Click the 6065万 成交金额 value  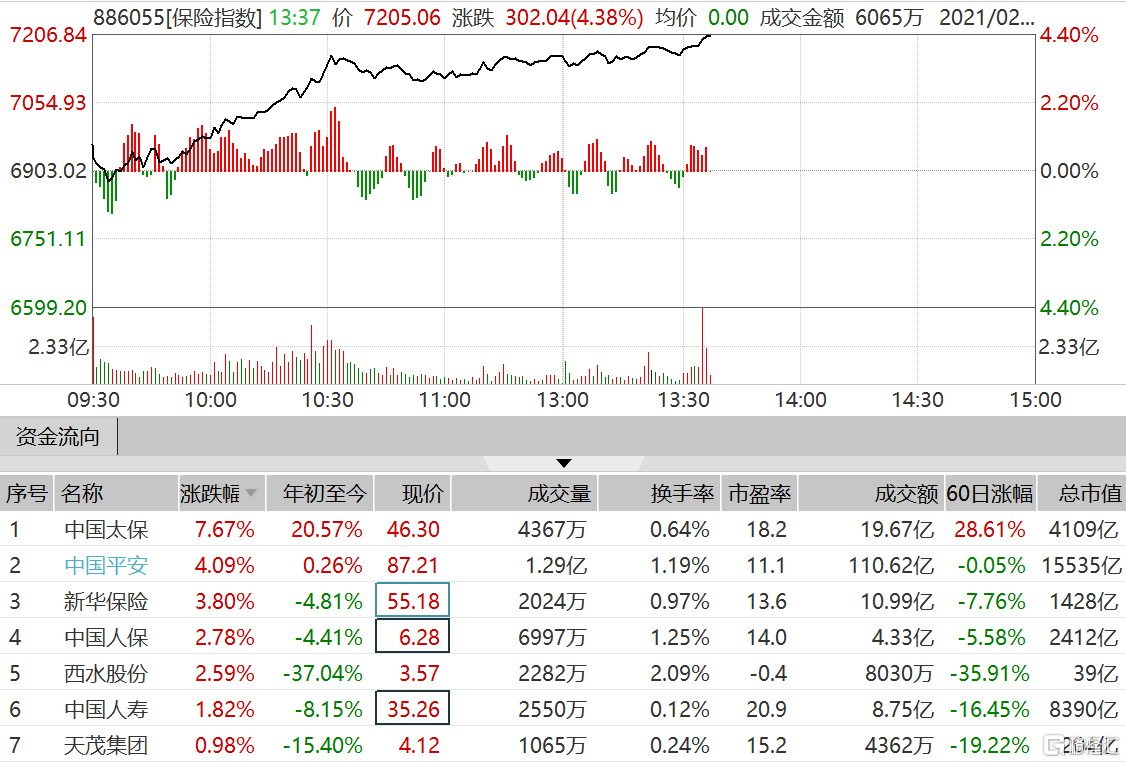pyautogui.click(x=889, y=17)
